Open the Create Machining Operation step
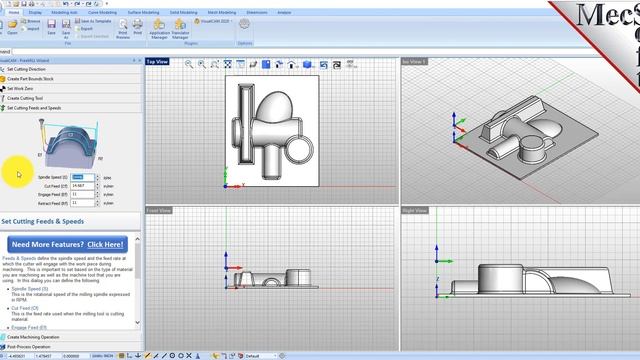640x360 pixels. (71, 337)
